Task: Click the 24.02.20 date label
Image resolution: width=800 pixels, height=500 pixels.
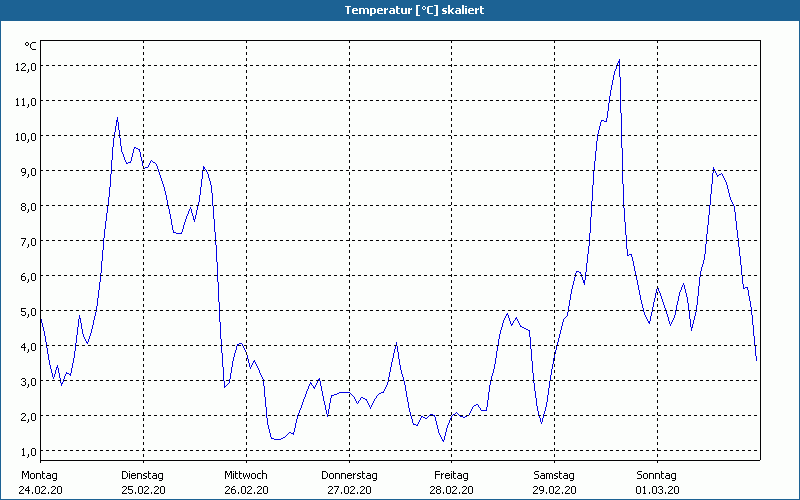Action: pyautogui.click(x=40, y=490)
